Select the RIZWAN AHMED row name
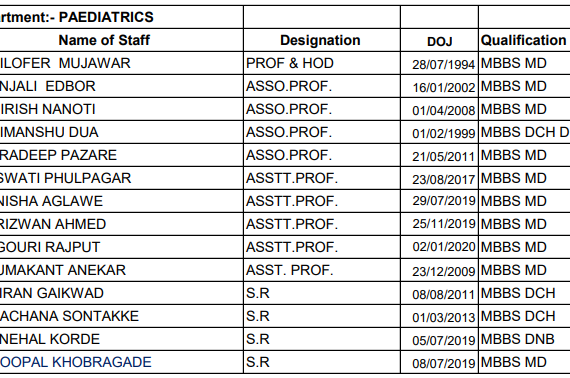This screenshot has height=378, width=570. [x=53, y=224]
